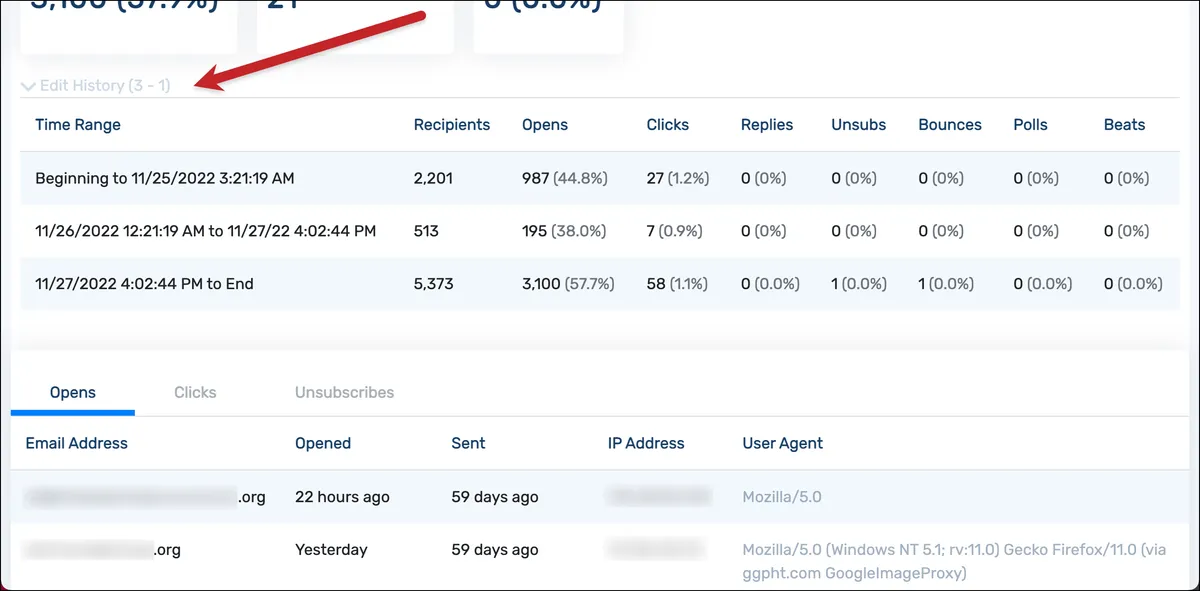Click the Beats column header
This screenshot has width=1200, height=591.
pyautogui.click(x=1125, y=125)
